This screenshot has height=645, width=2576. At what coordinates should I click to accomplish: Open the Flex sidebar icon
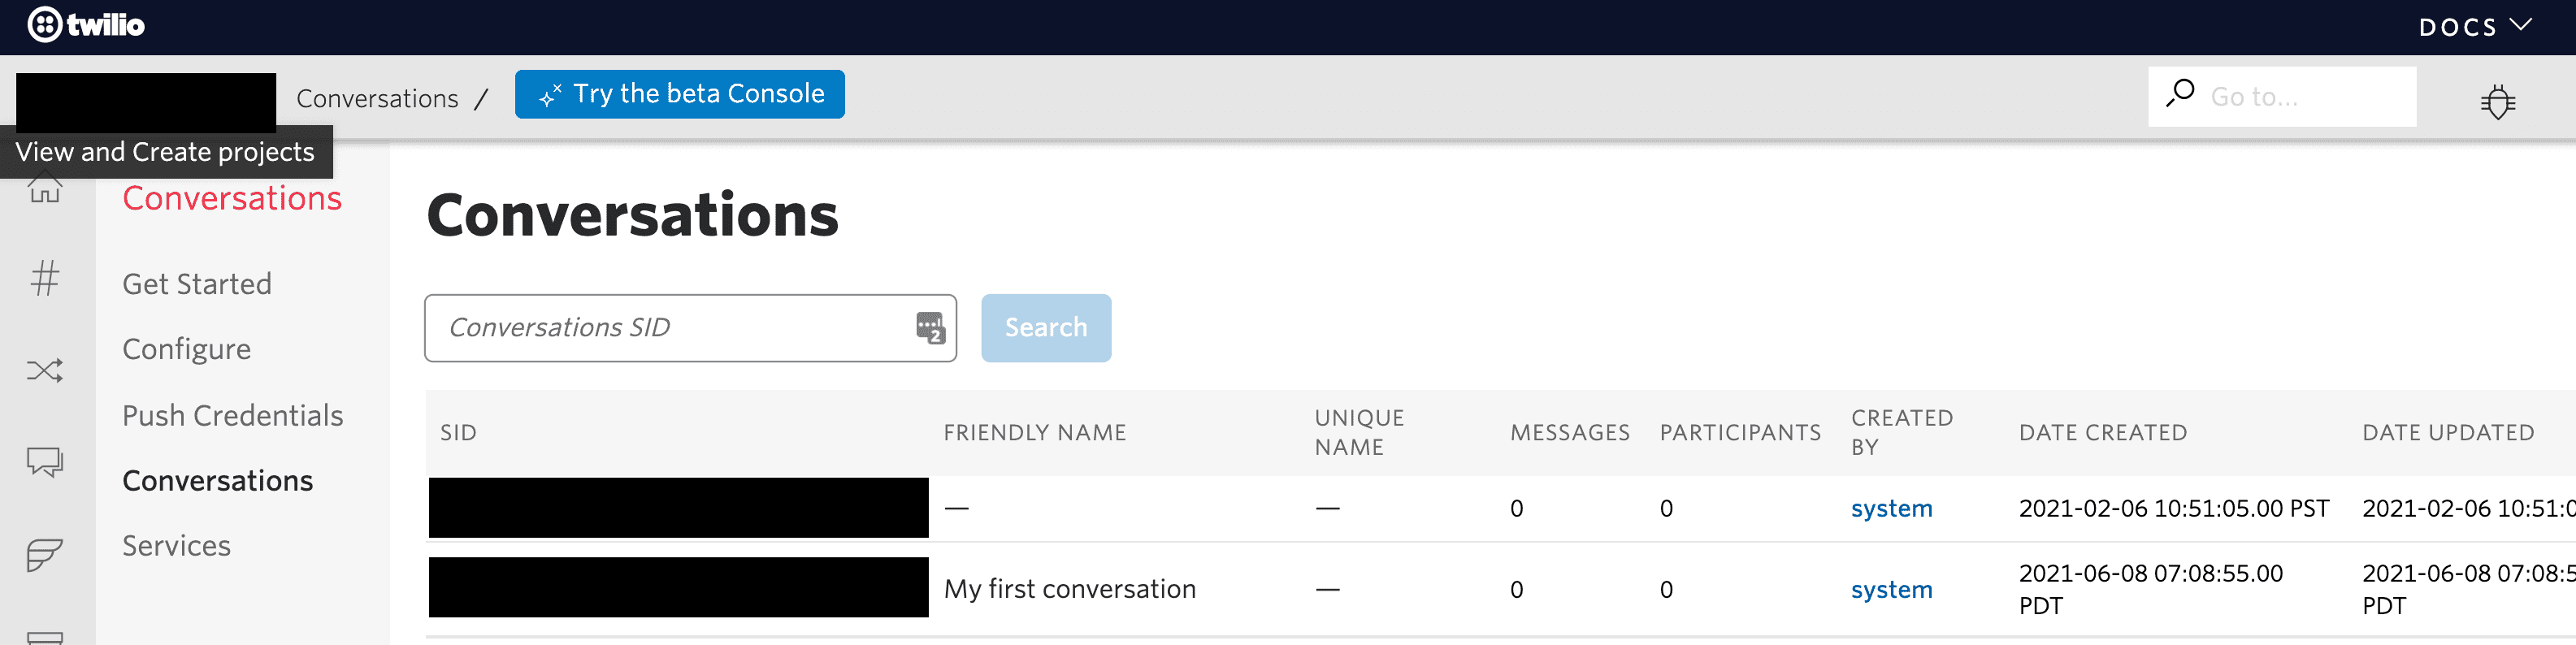pos(45,554)
